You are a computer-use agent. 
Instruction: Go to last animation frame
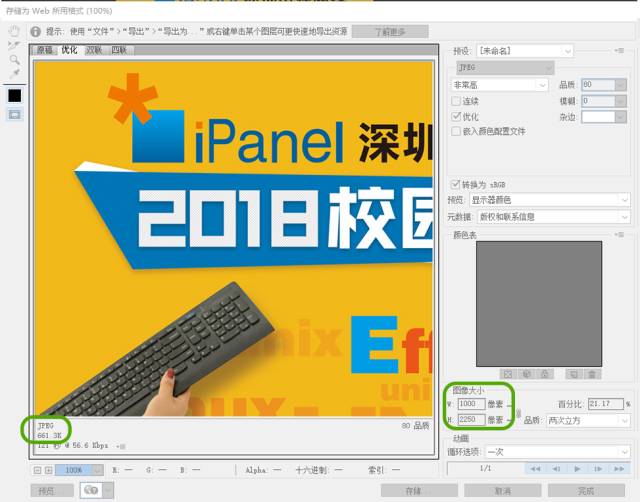tap(619, 469)
